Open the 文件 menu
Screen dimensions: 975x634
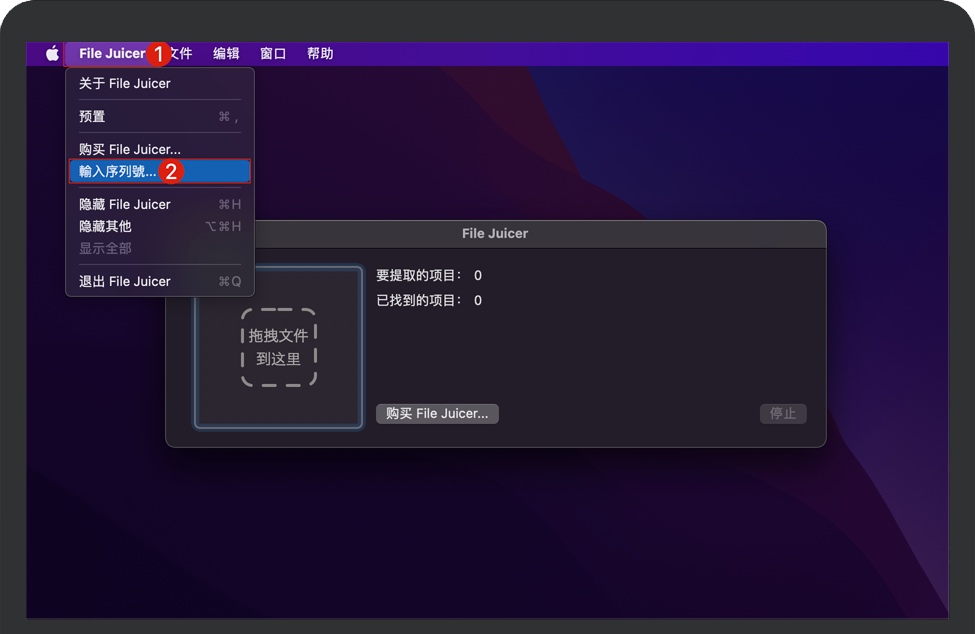[182, 53]
